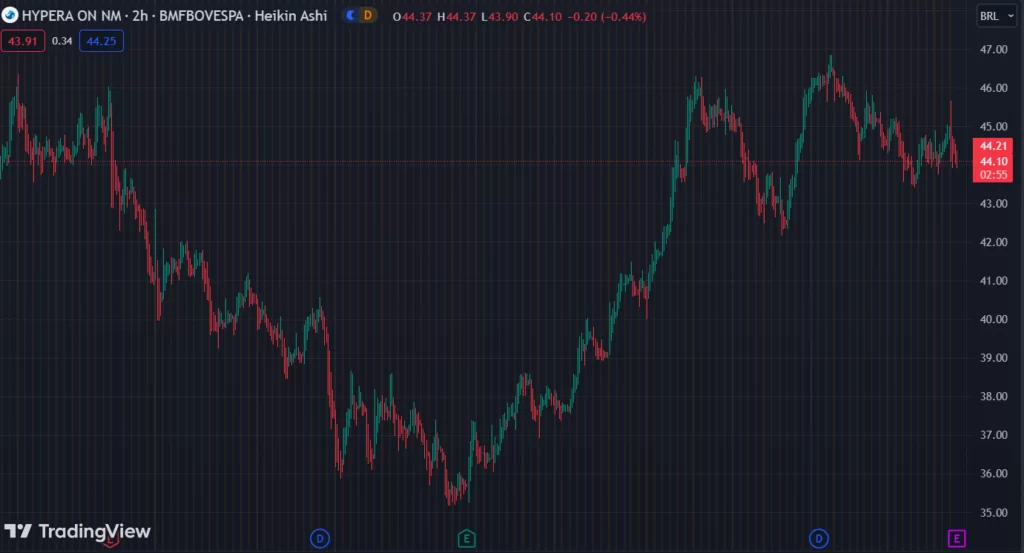Image resolution: width=1024 pixels, height=553 pixels.
Task: Open the first blue D dividend marker
Action: click(x=319, y=539)
